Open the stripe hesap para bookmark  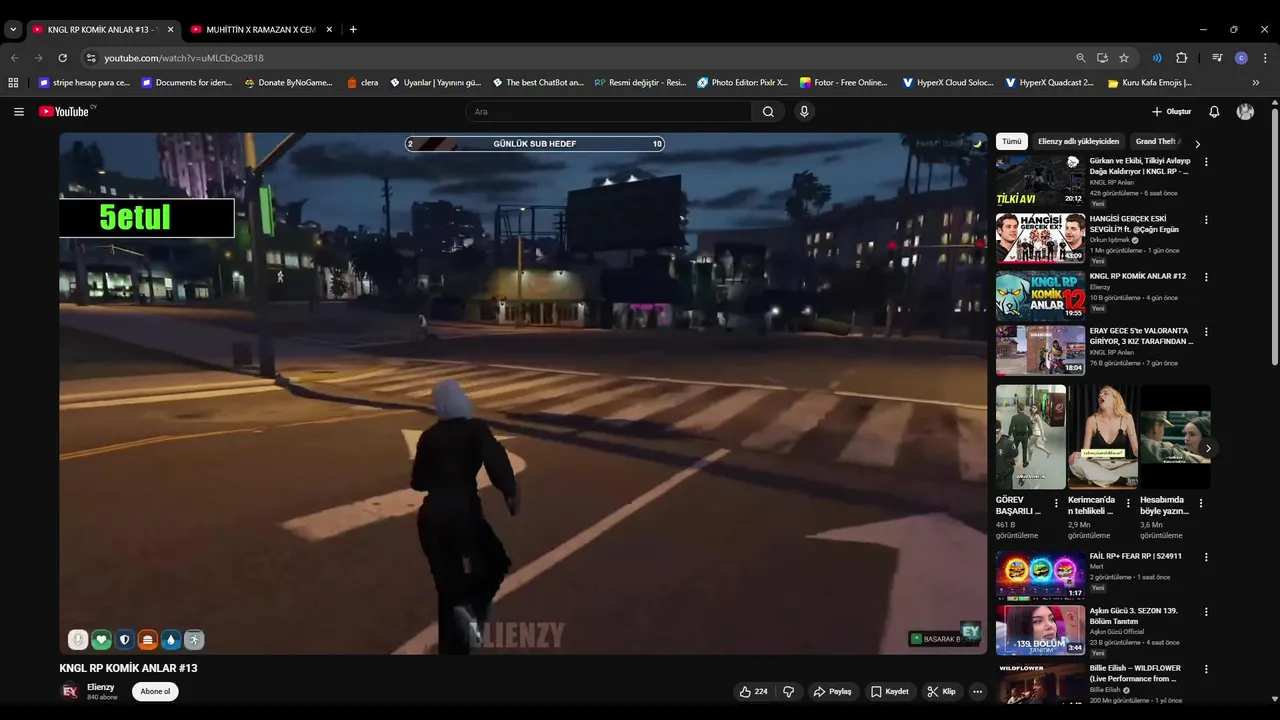point(84,83)
